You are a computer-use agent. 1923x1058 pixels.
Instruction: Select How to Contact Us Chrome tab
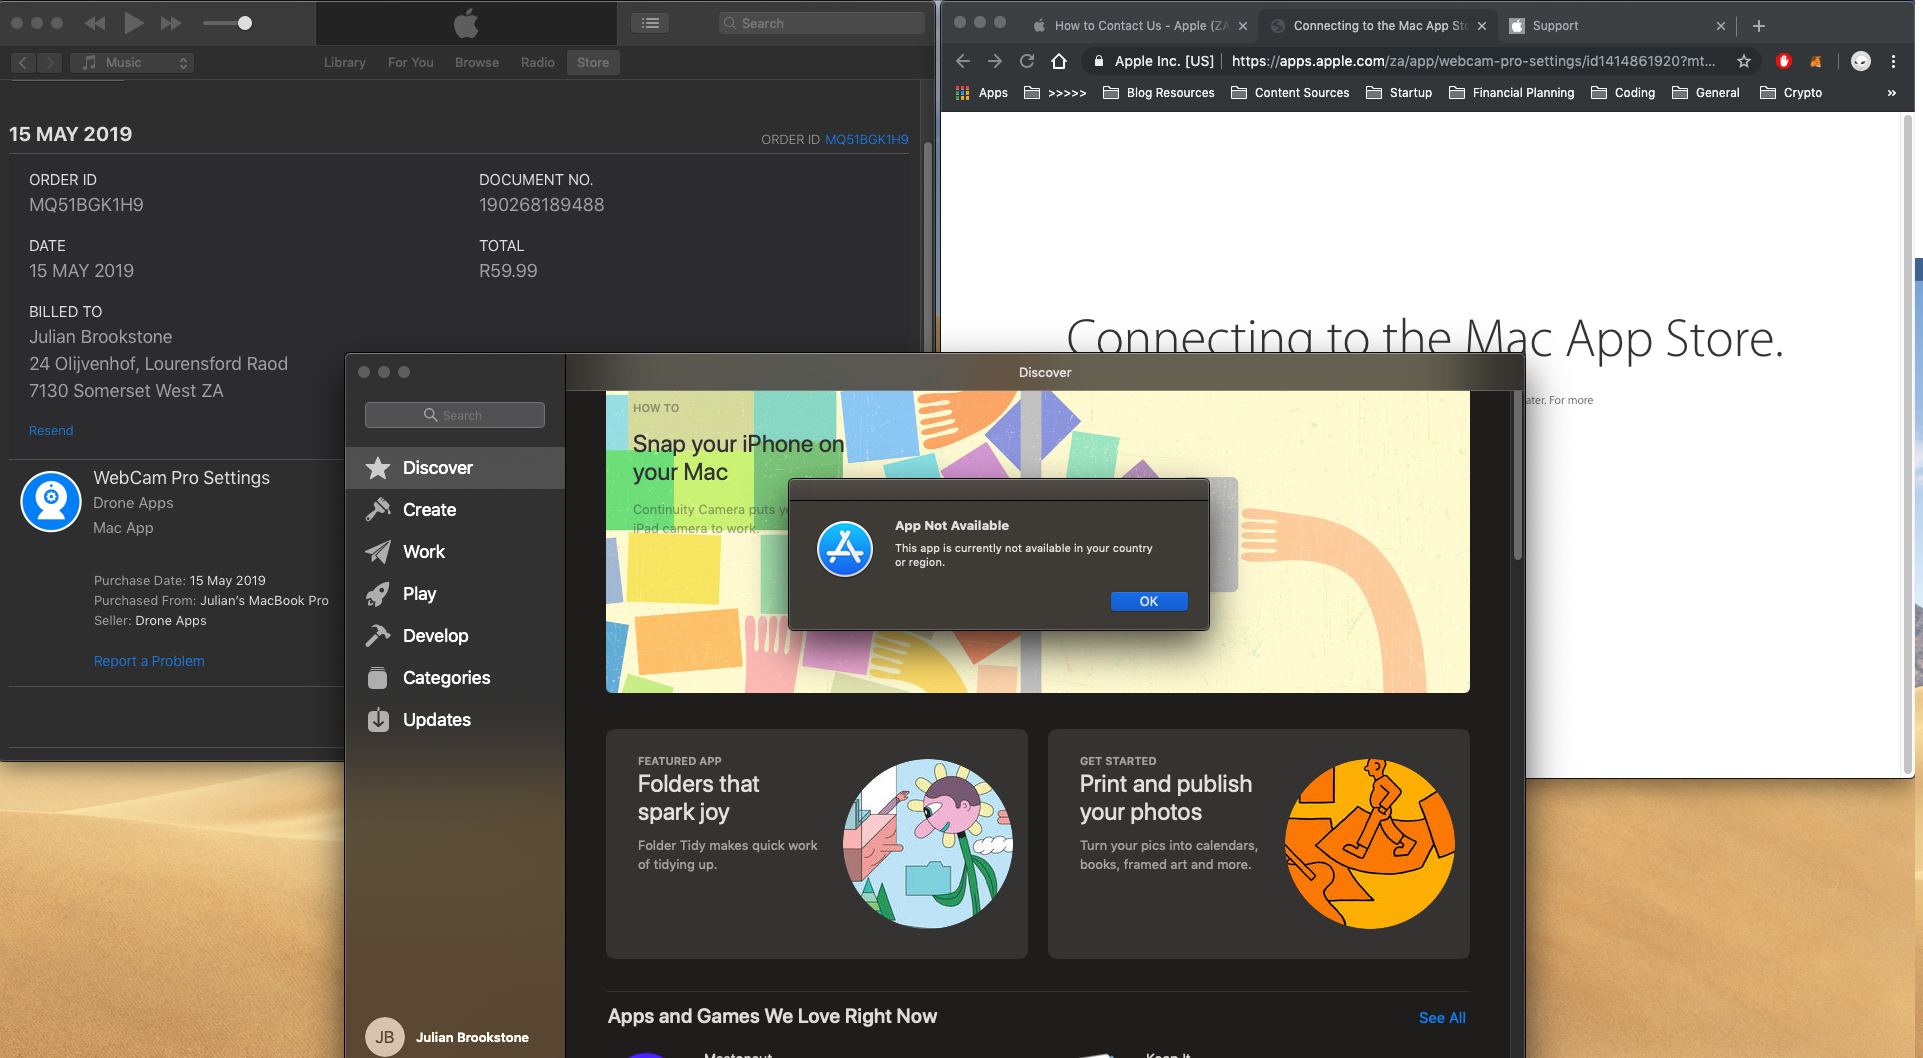(1140, 26)
